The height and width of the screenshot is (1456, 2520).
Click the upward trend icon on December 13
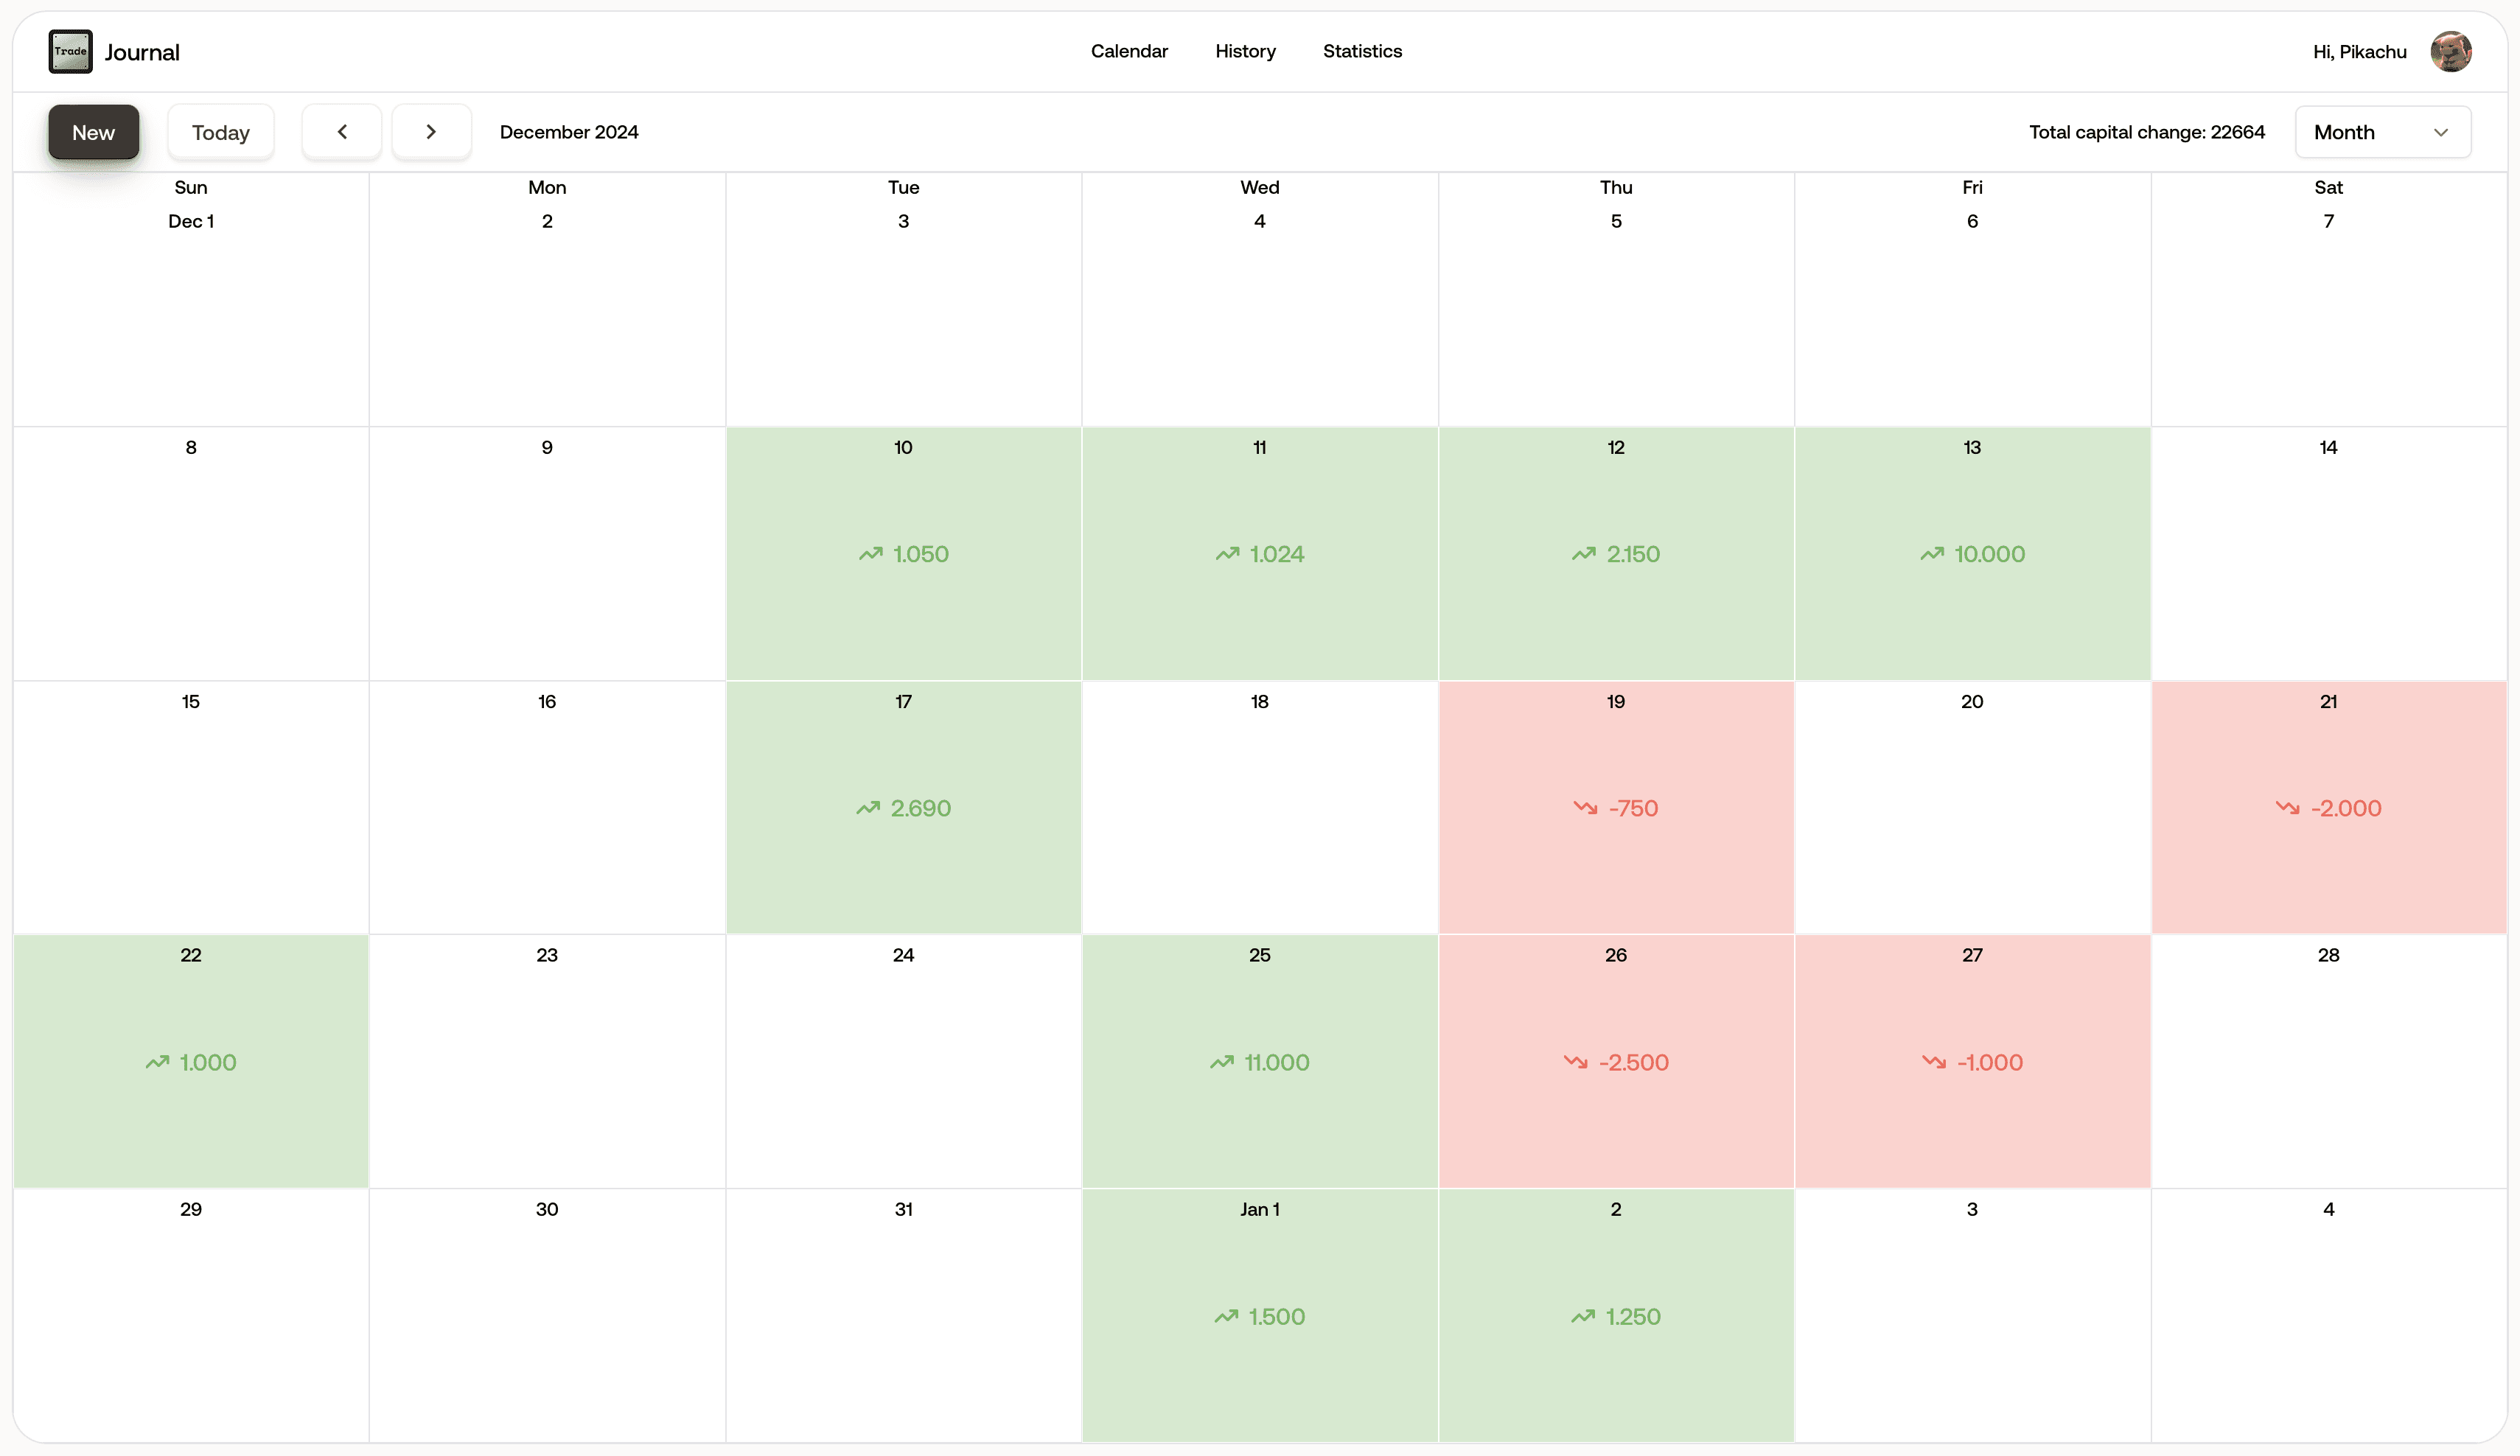coord(1930,553)
